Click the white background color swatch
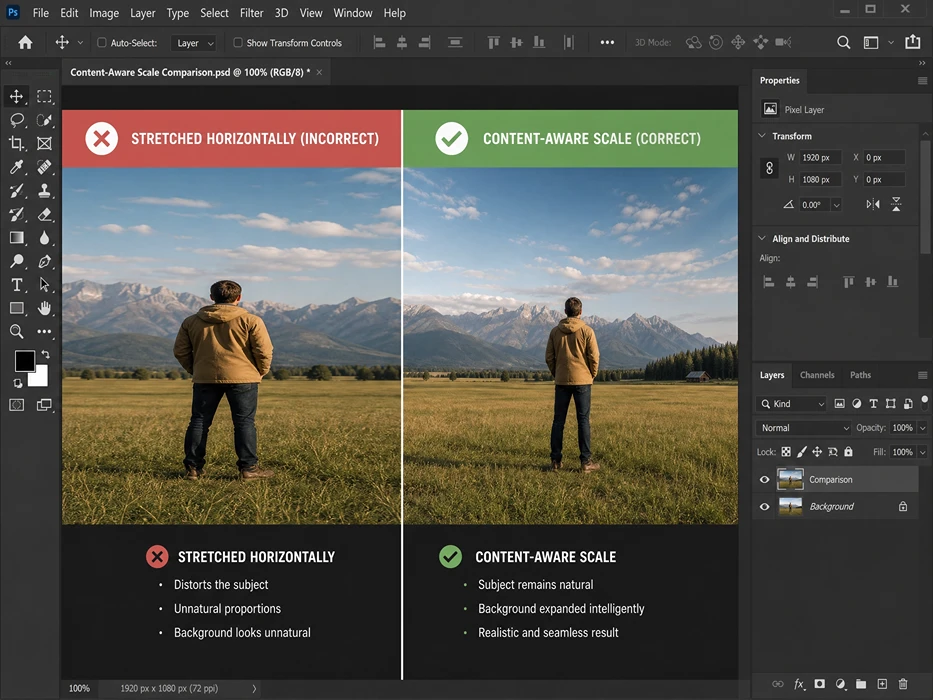Viewport: 933px width, 700px height. (x=40, y=377)
